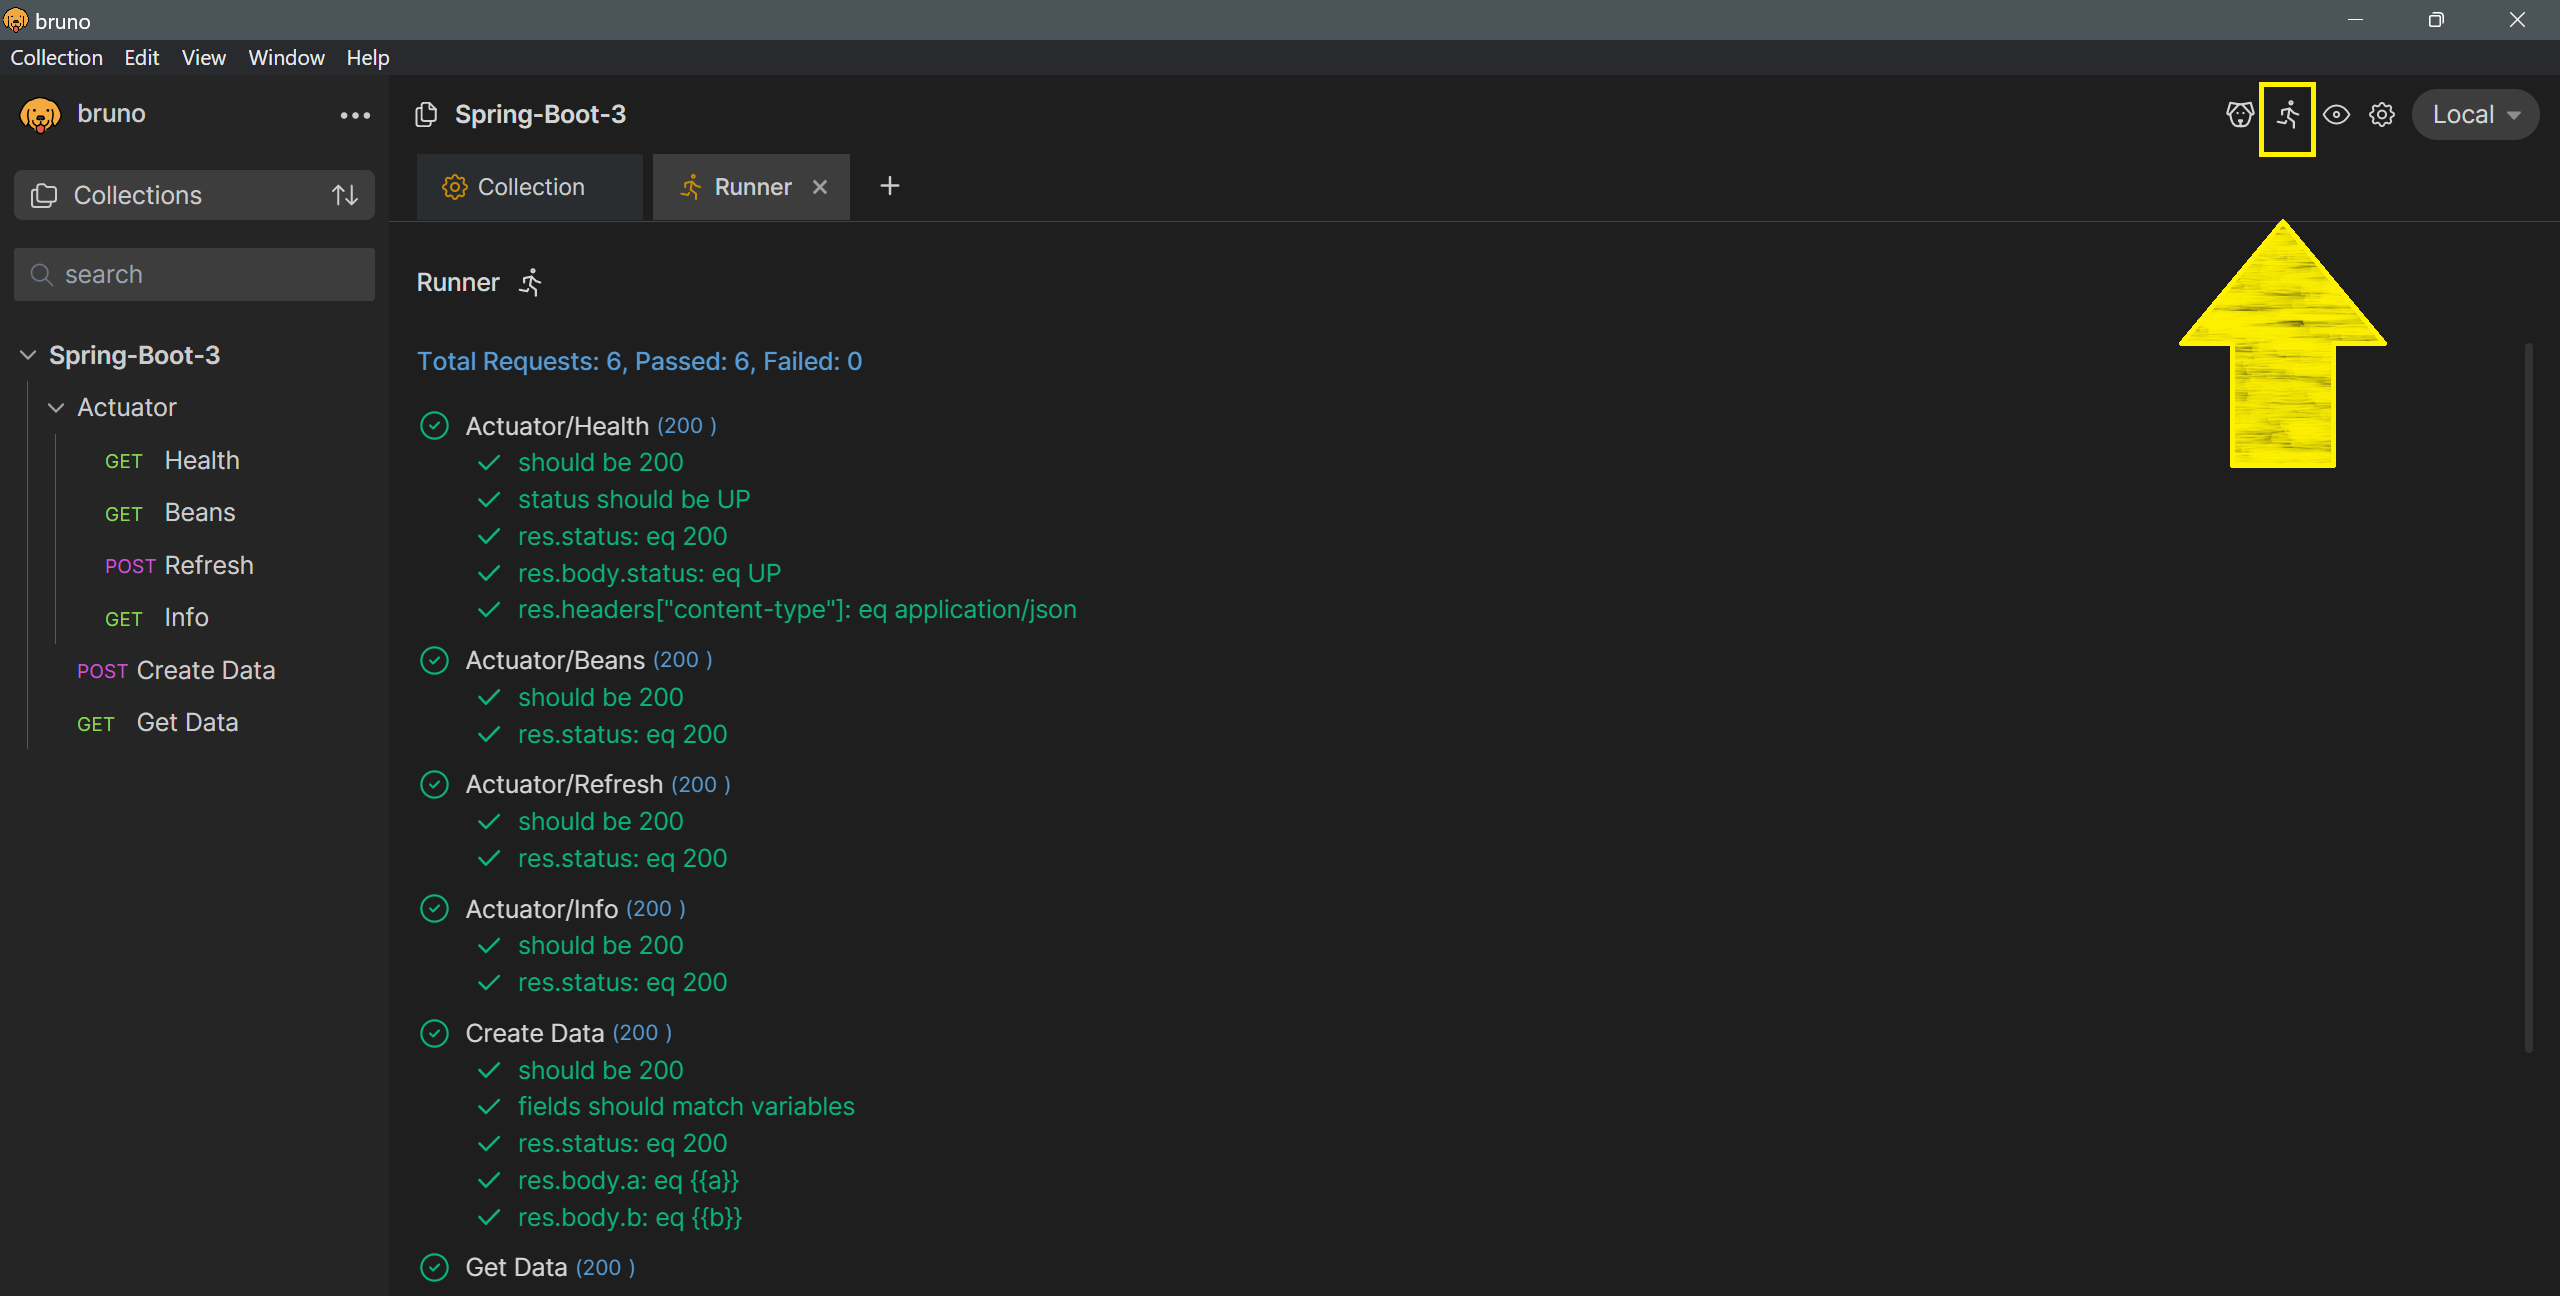
Task: Open the Local environment dropdown
Action: [x=2475, y=115]
